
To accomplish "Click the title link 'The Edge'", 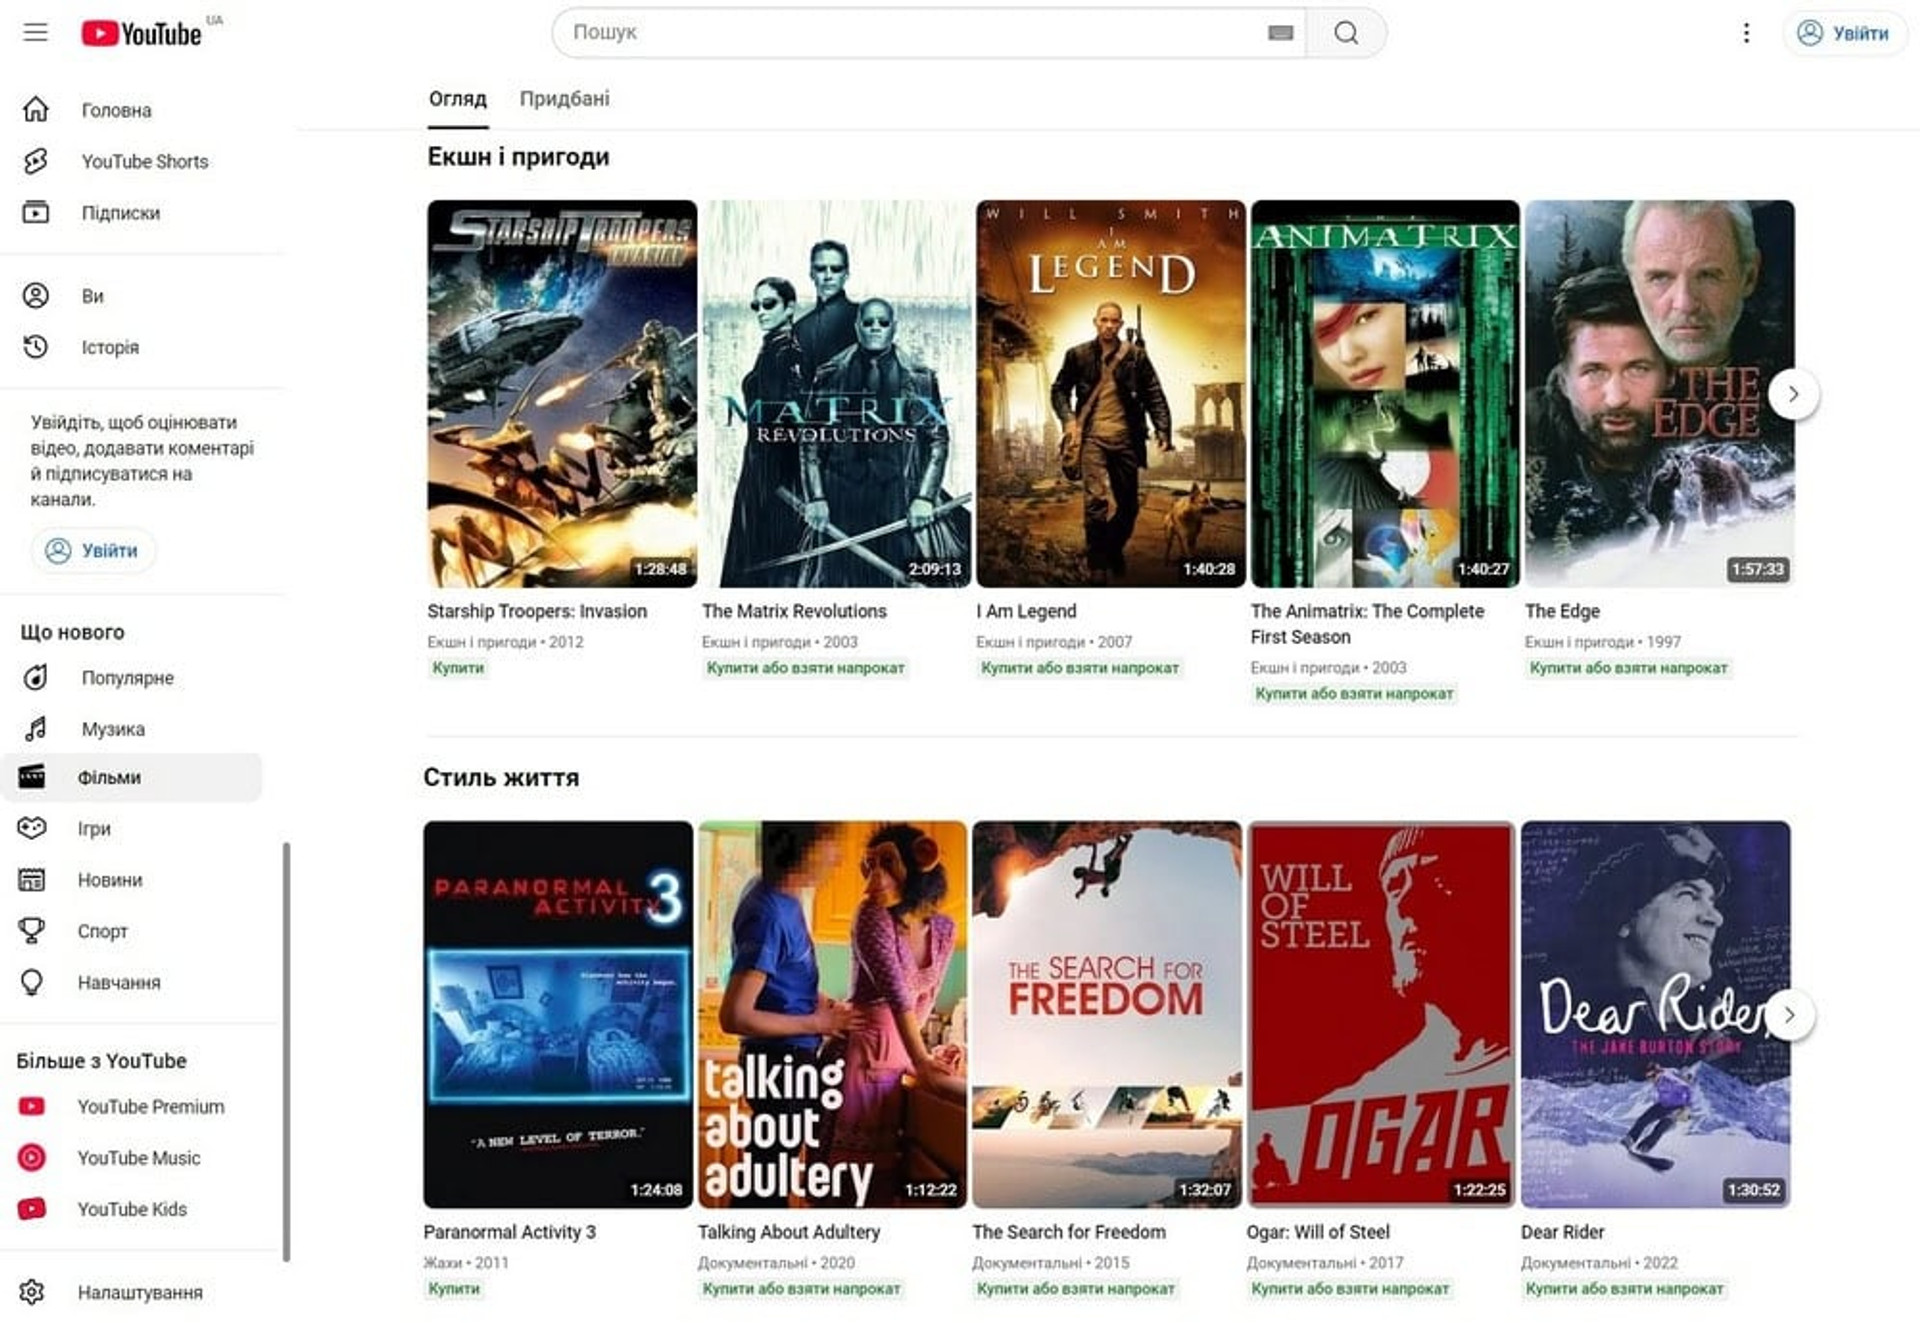I will click(1562, 611).
